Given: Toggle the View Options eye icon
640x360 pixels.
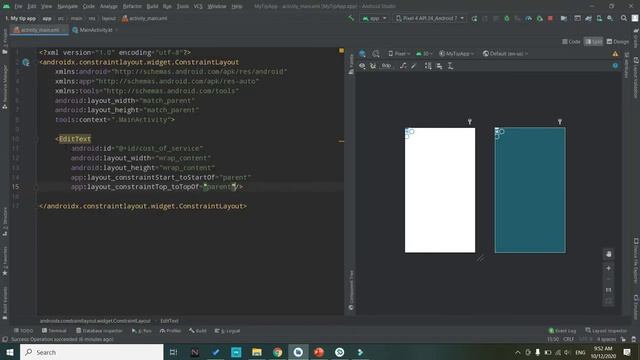Looking at the screenshot, I should 362,66.
